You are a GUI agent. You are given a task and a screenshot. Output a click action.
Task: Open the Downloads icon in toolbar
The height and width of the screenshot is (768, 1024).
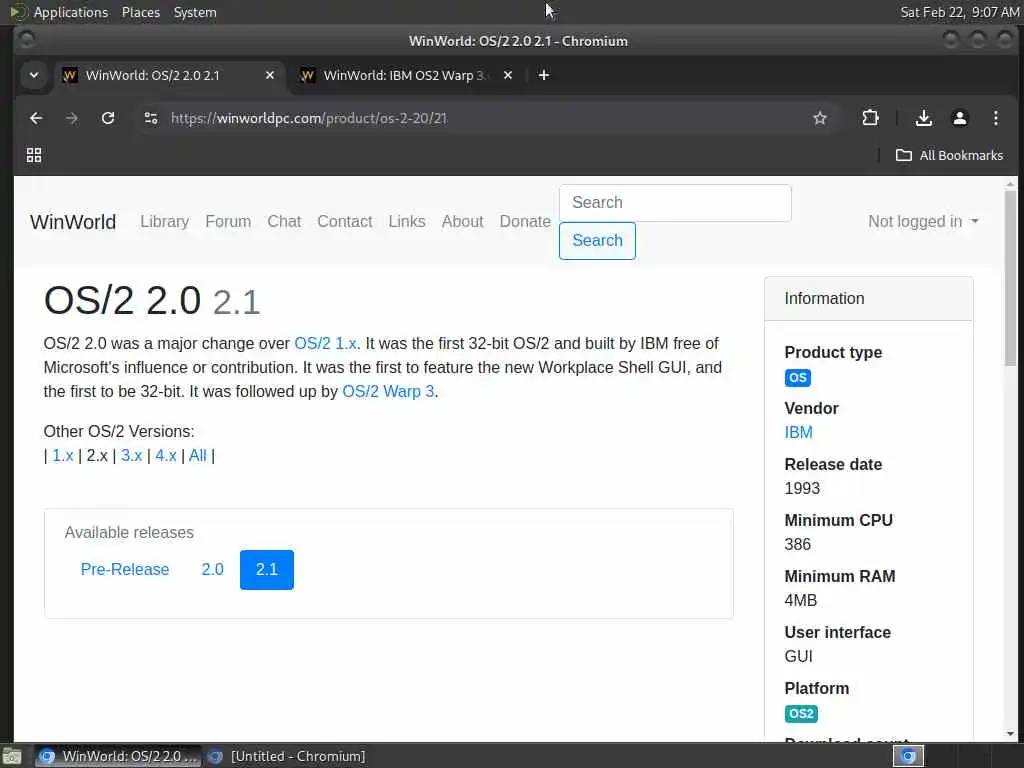(x=923, y=118)
